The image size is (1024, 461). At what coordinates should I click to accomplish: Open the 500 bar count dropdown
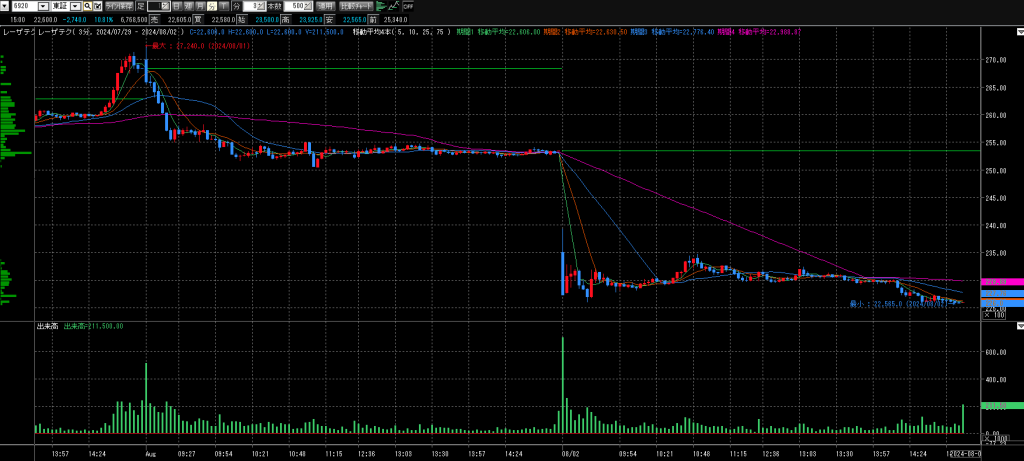coord(307,6)
